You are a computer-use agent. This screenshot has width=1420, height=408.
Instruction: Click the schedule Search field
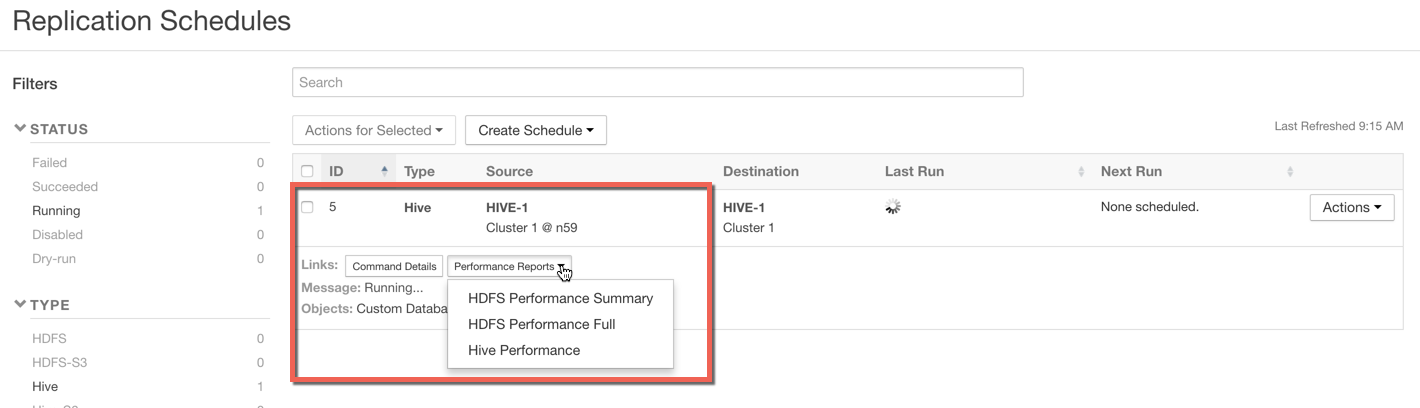tap(657, 82)
